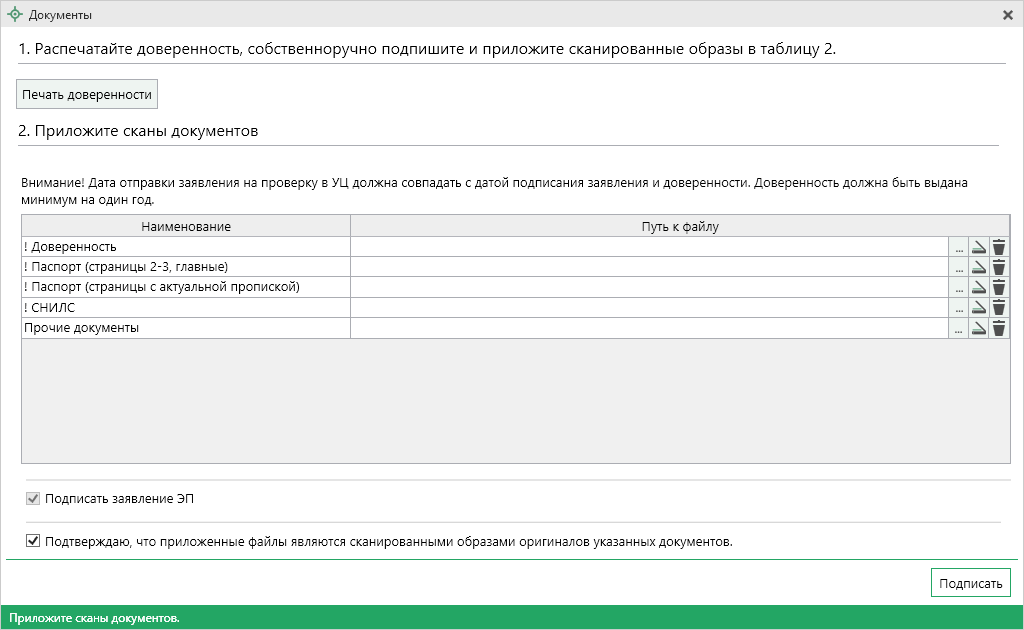Click the Путь к файлу column header

click(x=680, y=226)
